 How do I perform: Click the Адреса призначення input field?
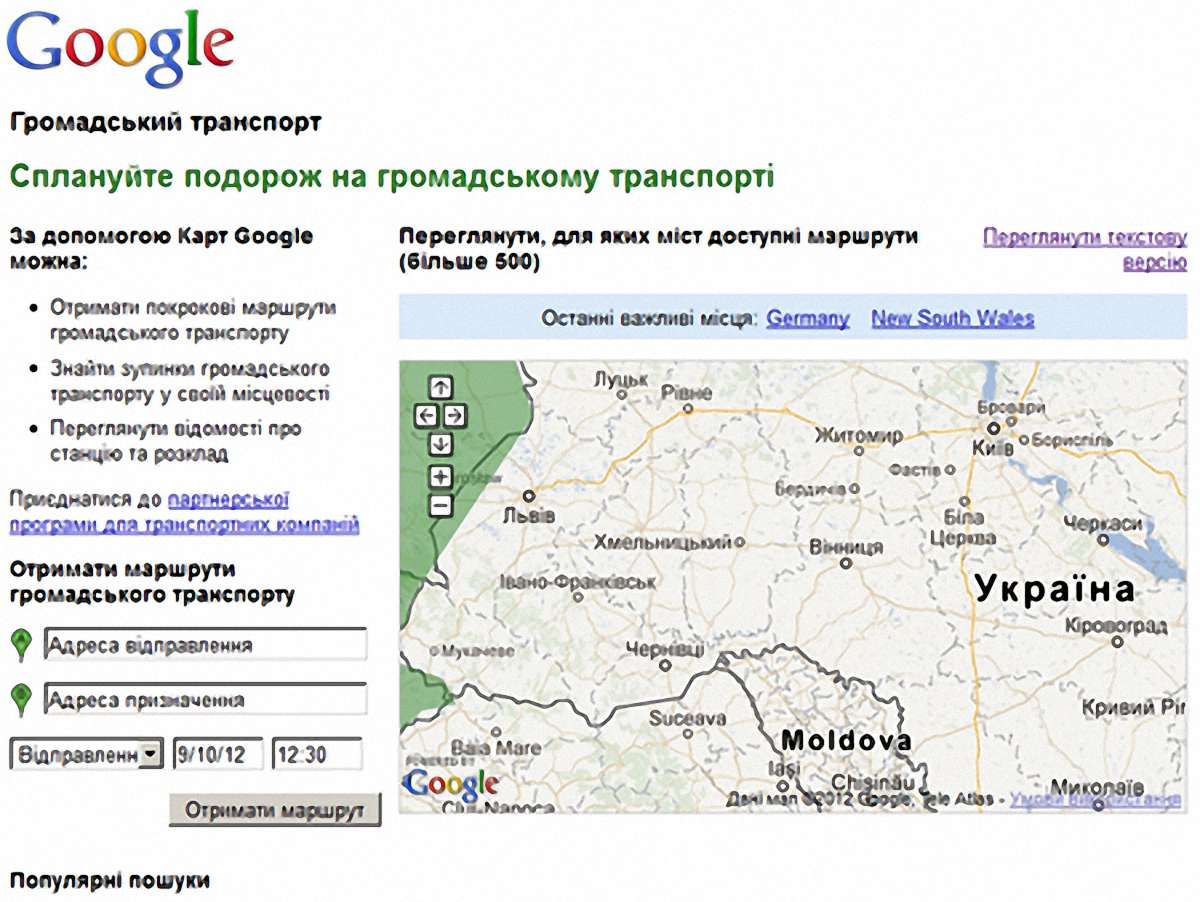[x=206, y=699]
